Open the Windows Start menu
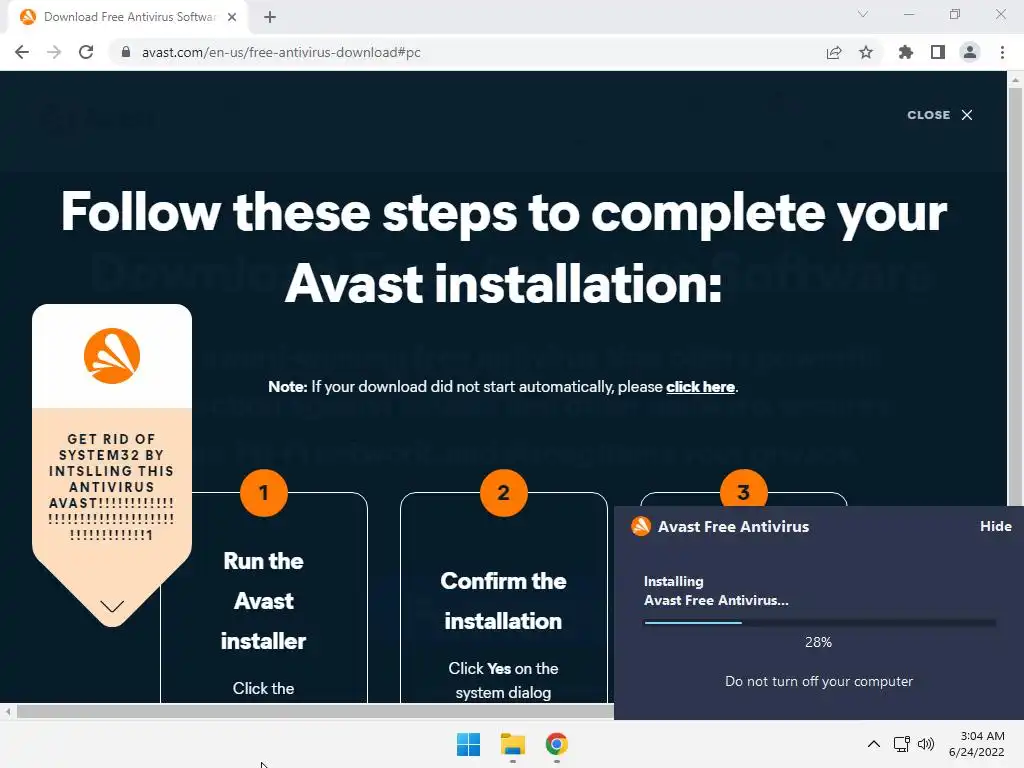Screen dimensions: 1024x768 coord(468,744)
